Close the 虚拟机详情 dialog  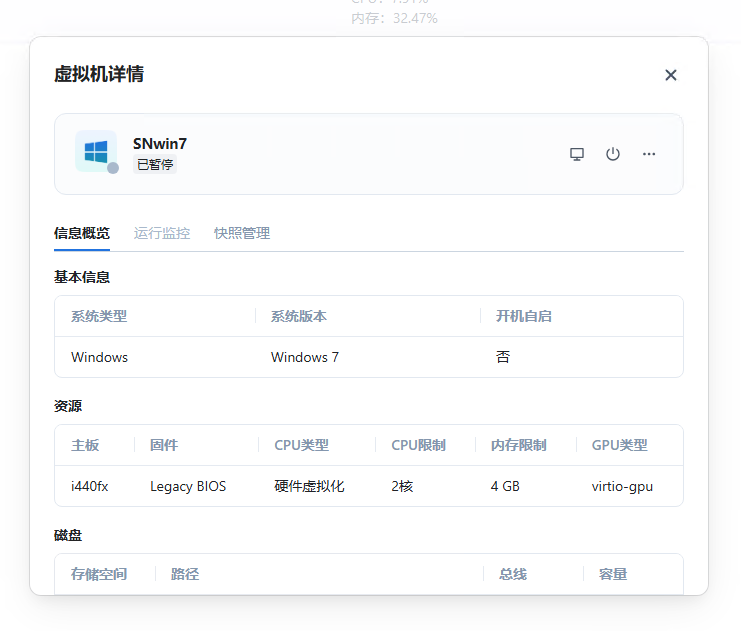point(671,75)
